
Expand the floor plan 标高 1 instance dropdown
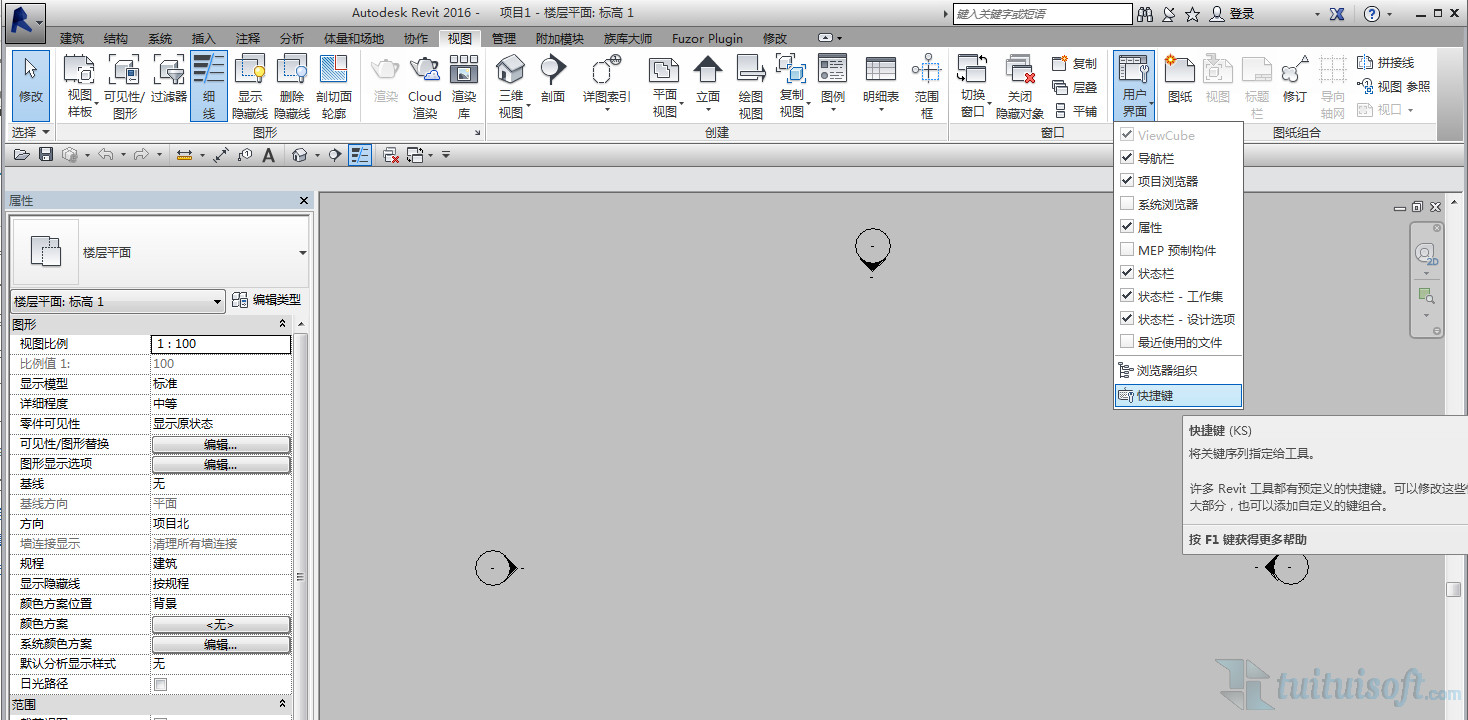point(117,302)
